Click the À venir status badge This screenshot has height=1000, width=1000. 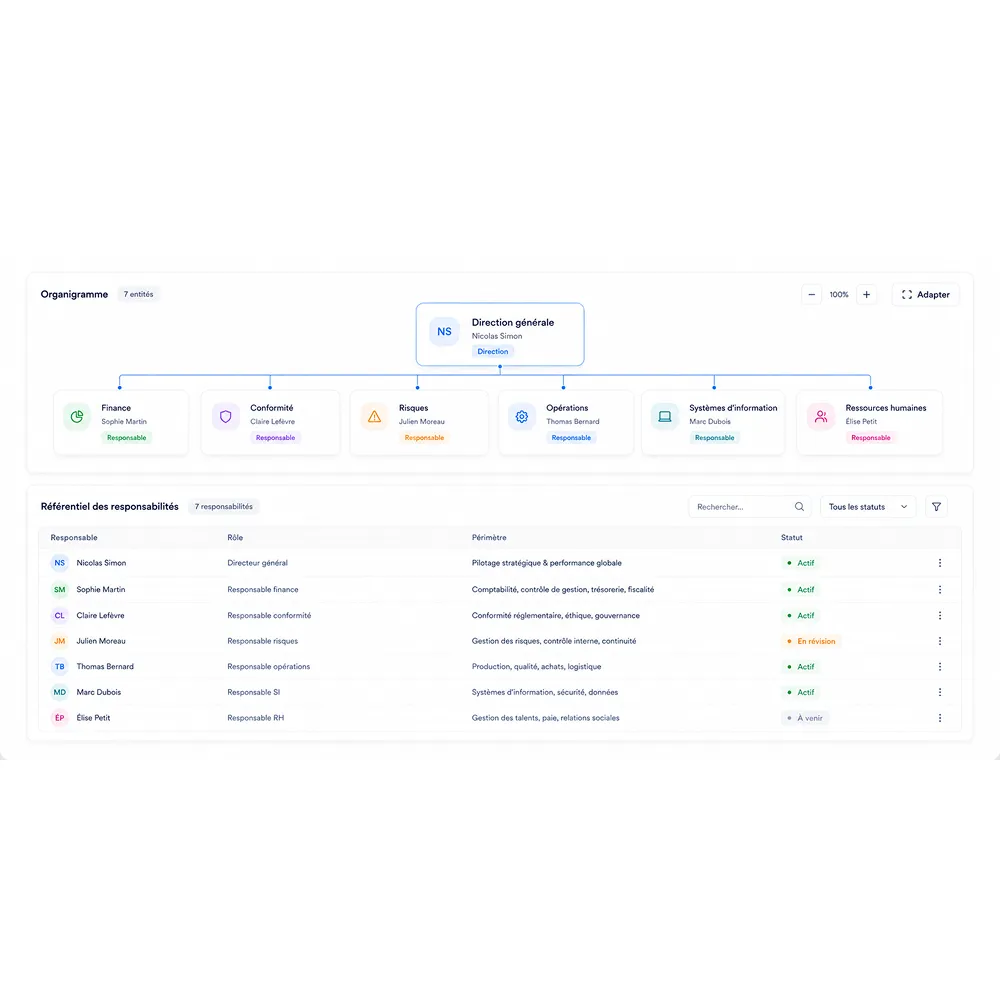(x=804, y=718)
